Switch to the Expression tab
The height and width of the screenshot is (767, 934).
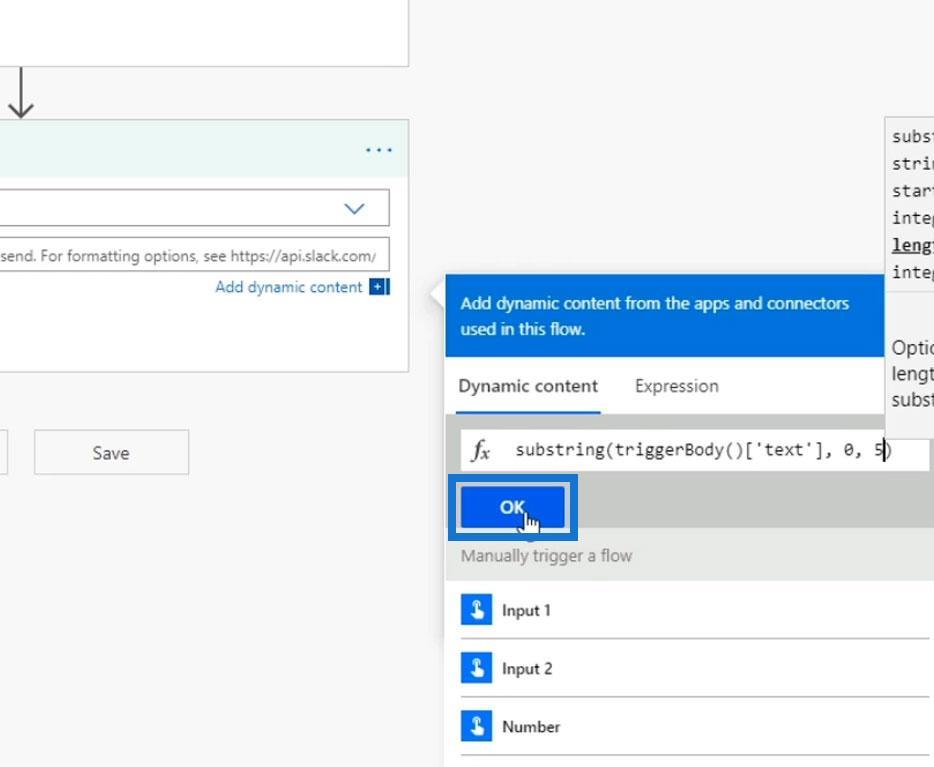677,386
